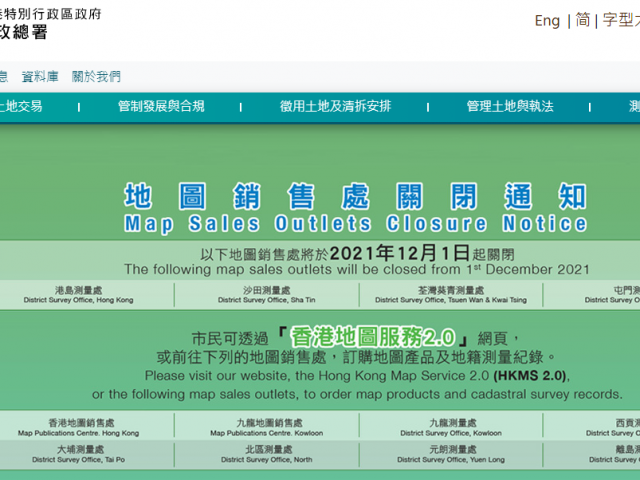Open the 管理土地與執法 tab

(x=510, y=107)
